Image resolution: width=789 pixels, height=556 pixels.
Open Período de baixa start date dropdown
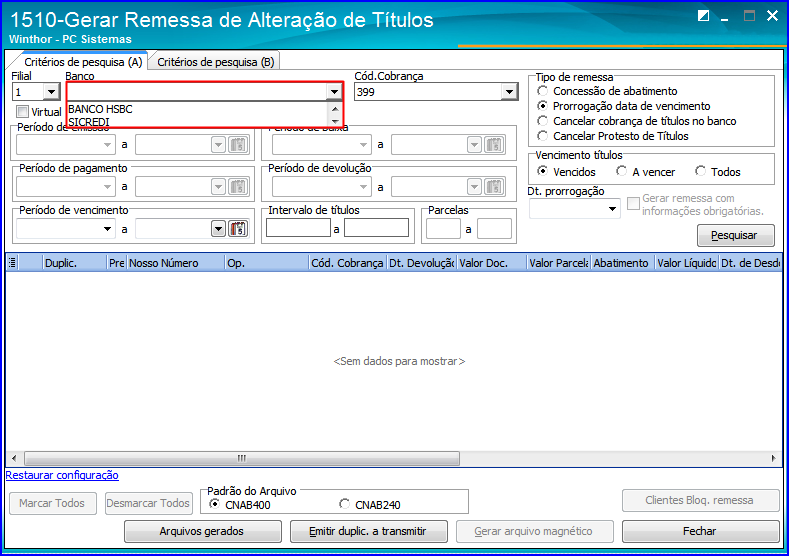click(x=363, y=145)
